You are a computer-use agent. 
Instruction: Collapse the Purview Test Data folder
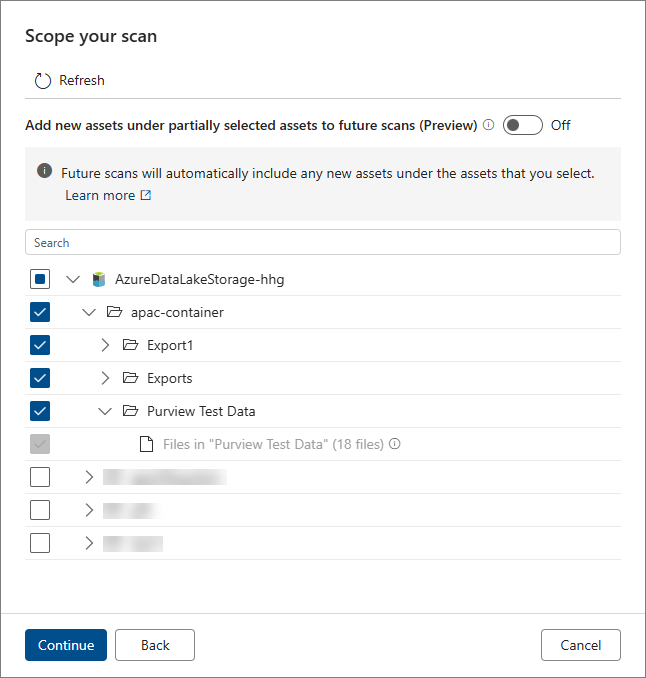point(105,411)
